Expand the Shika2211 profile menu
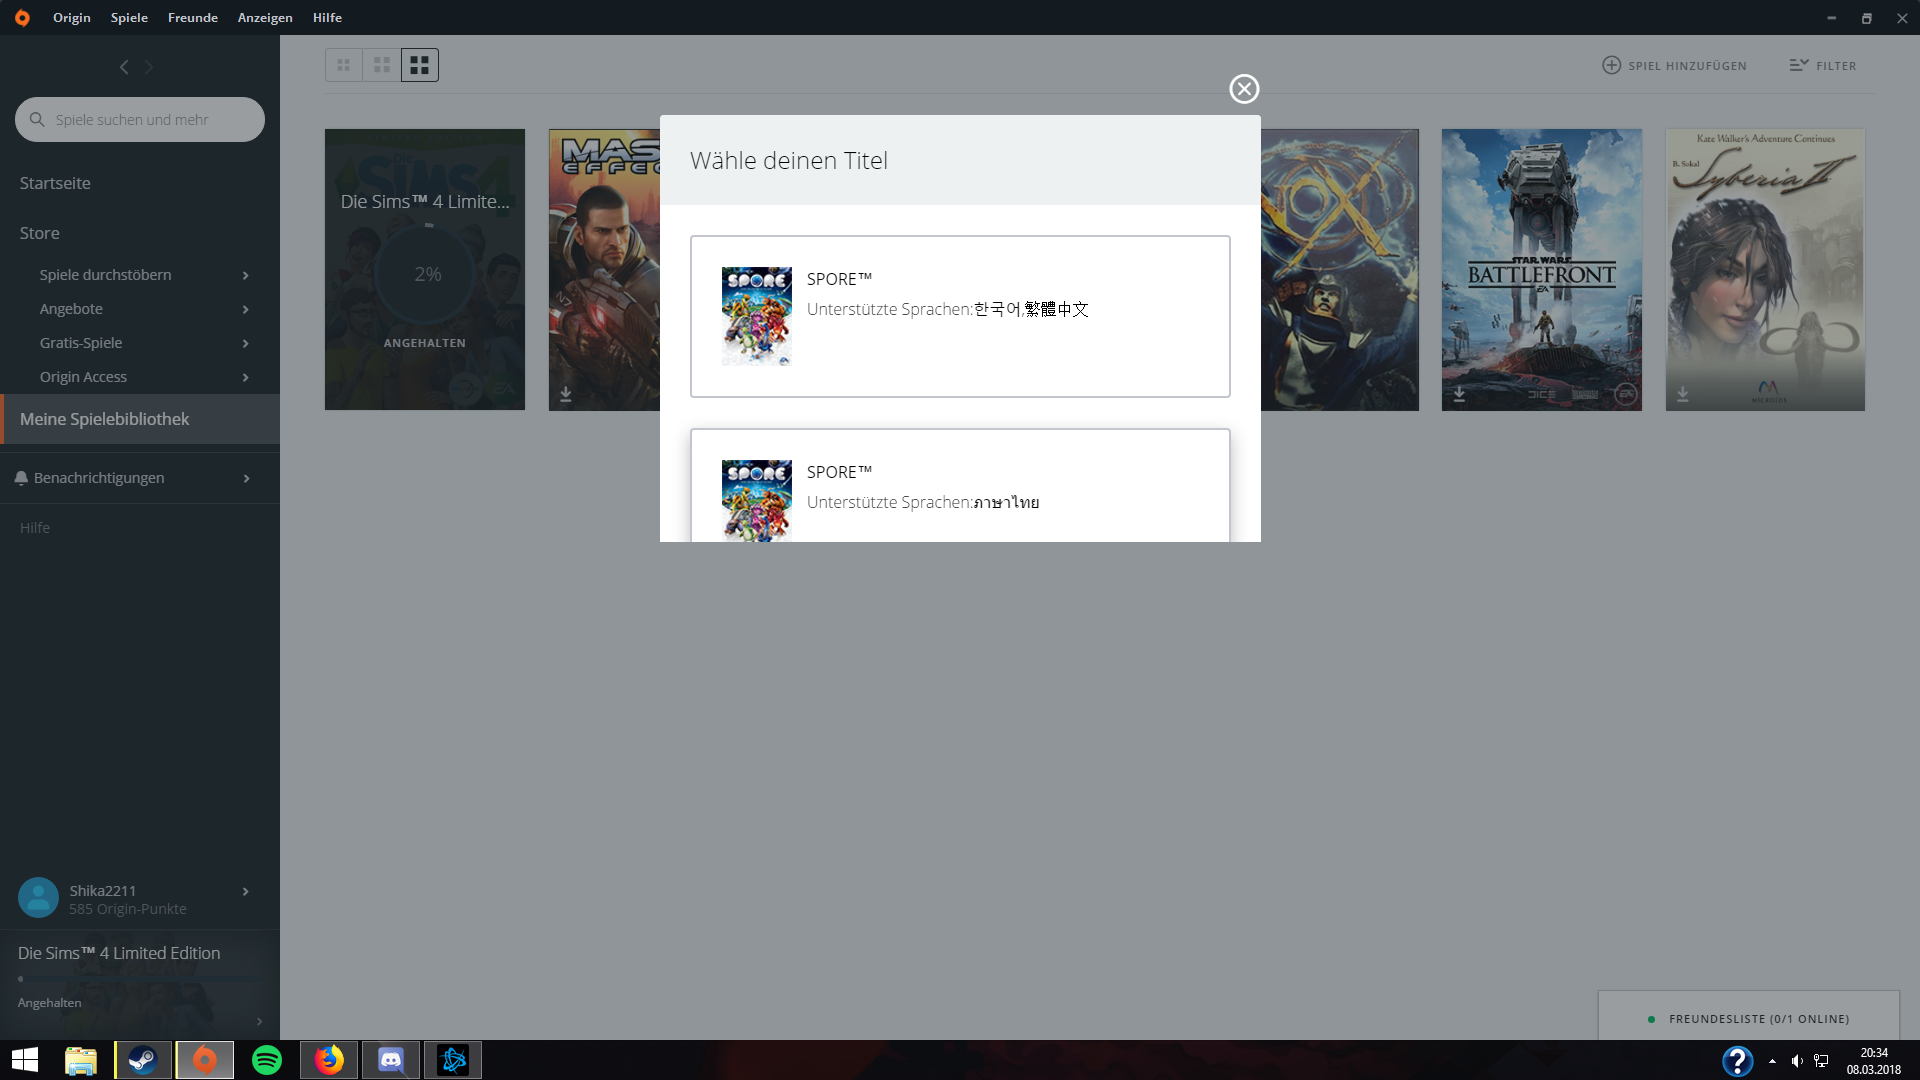The image size is (1920, 1080). click(x=245, y=891)
